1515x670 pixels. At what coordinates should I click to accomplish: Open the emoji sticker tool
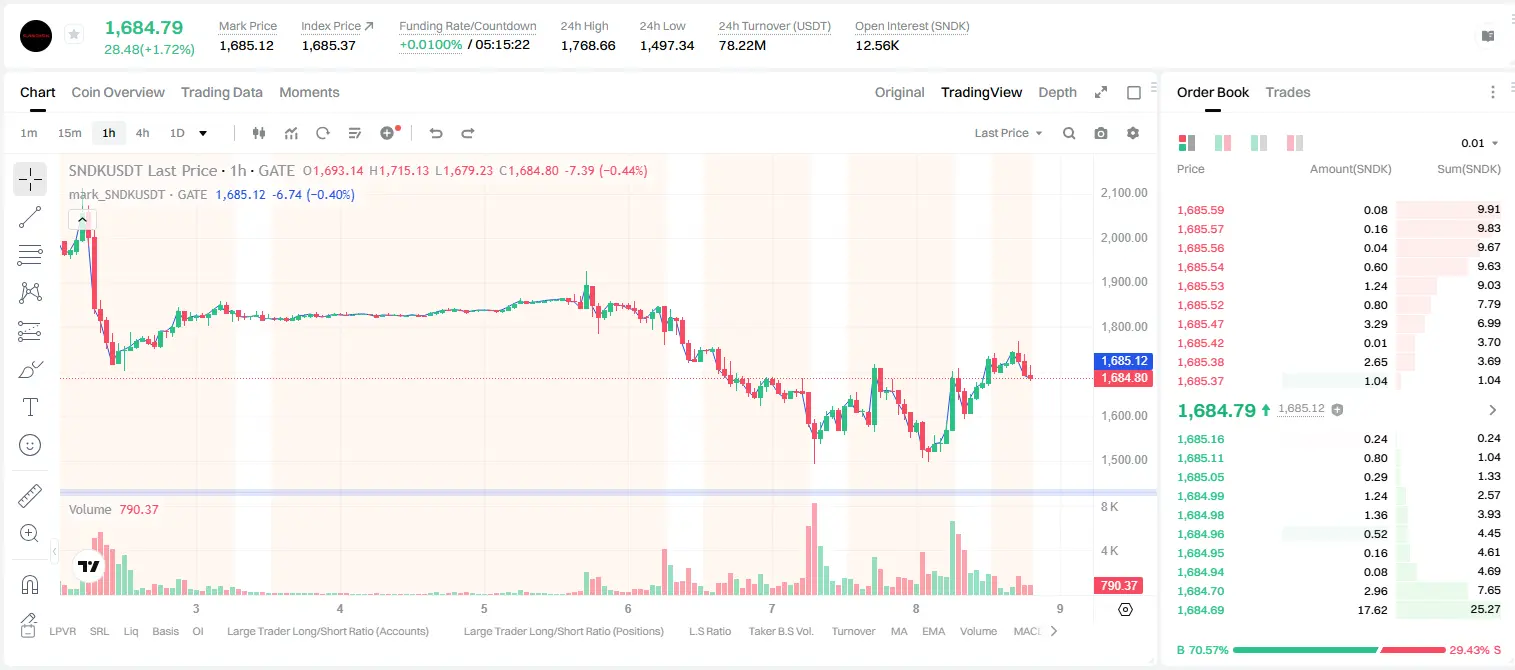30,445
